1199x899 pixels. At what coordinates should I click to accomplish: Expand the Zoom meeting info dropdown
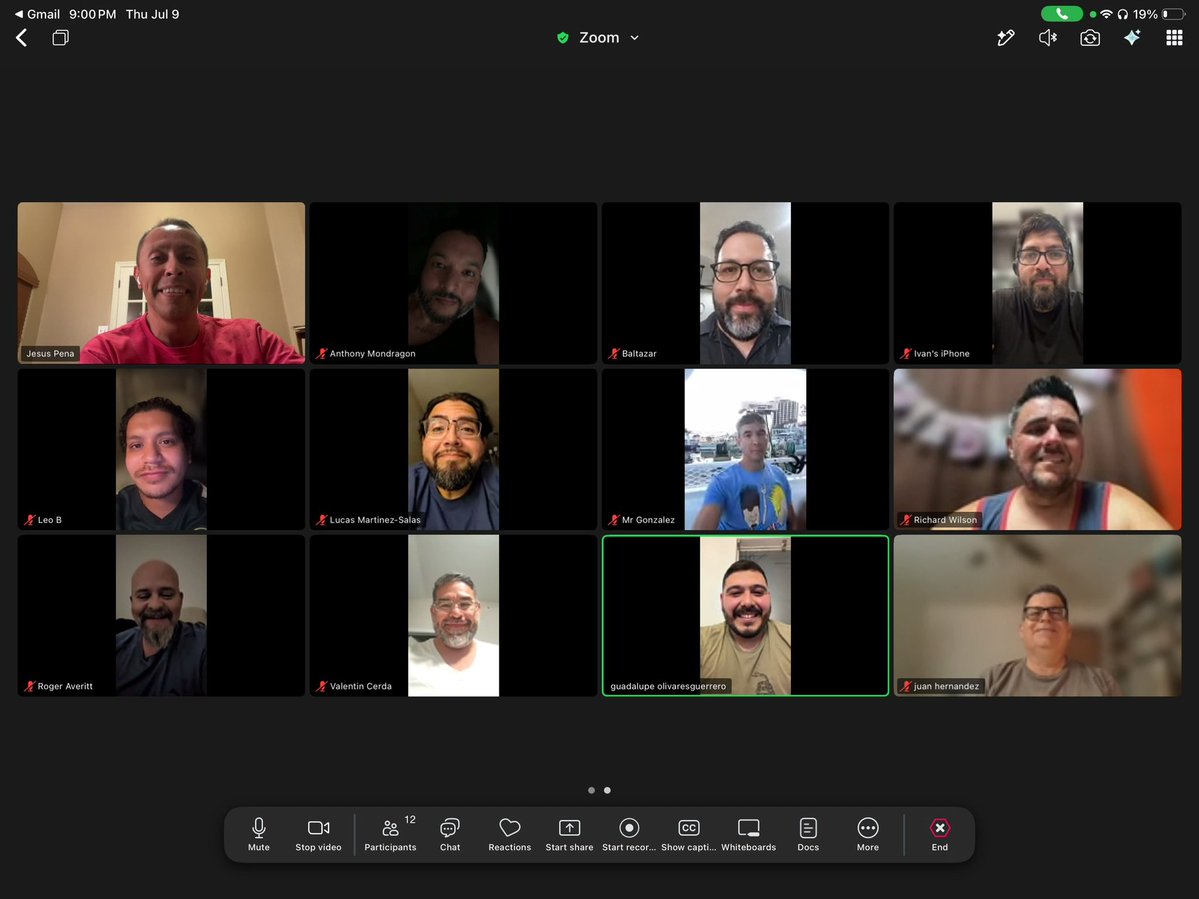[x=634, y=37]
